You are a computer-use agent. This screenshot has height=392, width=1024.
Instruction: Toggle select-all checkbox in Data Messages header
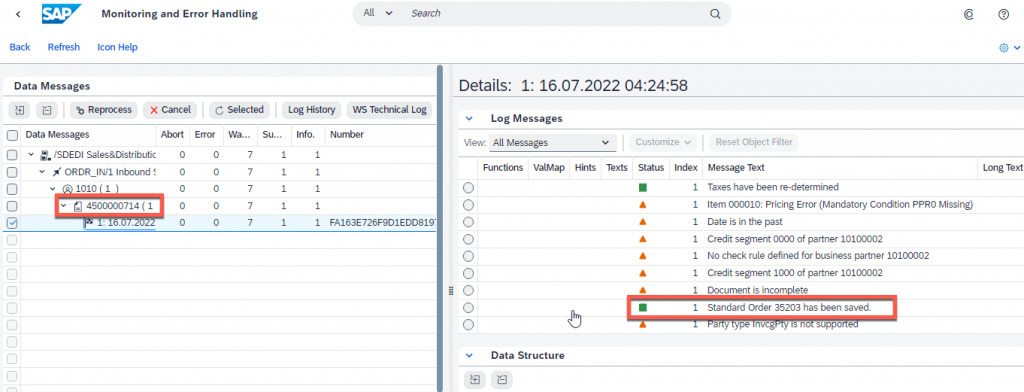[12, 135]
